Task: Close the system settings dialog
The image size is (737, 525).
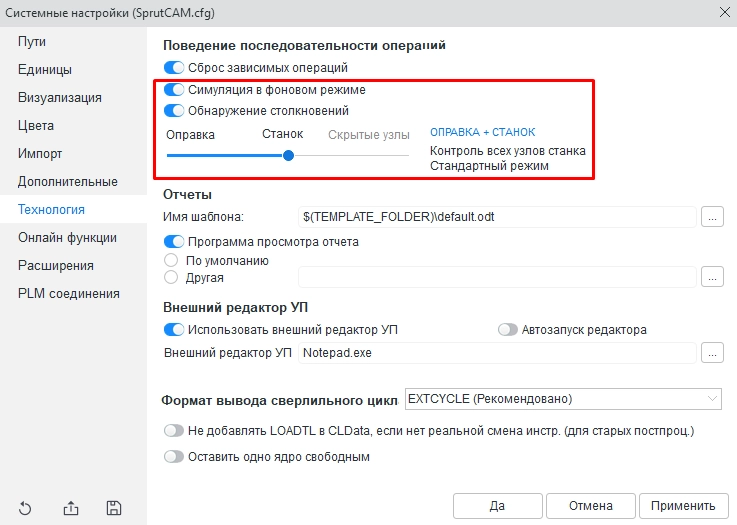Action: click(x=723, y=12)
